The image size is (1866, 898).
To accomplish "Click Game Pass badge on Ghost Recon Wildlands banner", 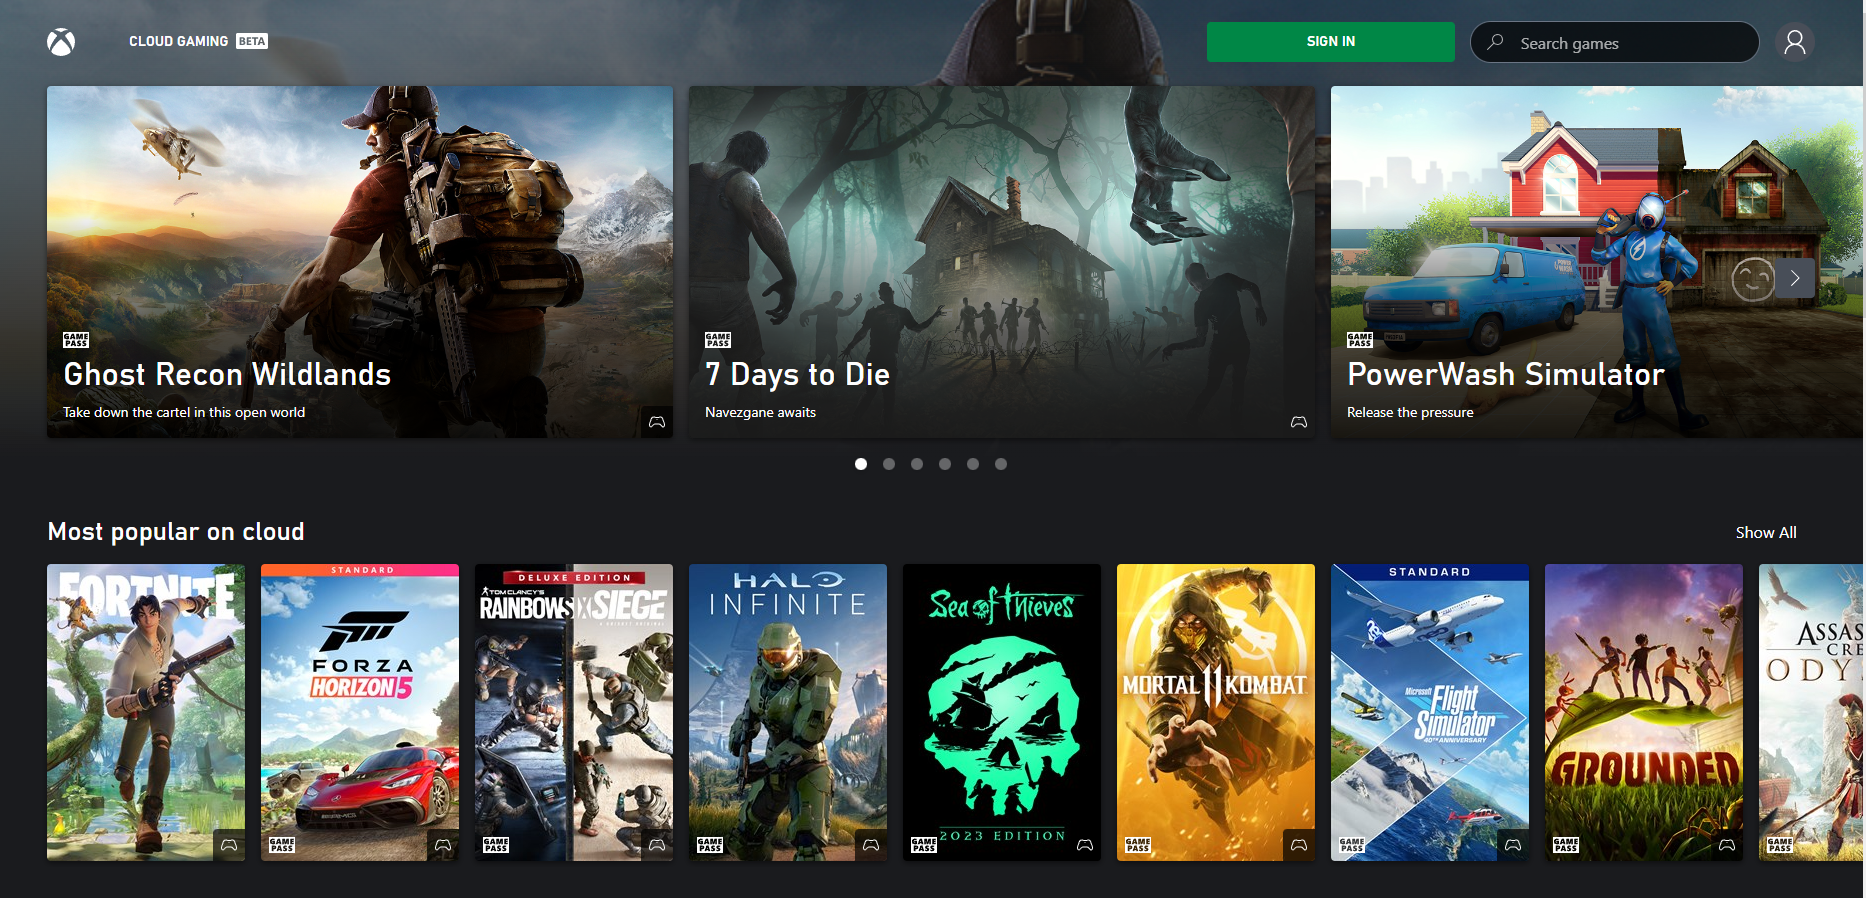I will click(76, 340).
